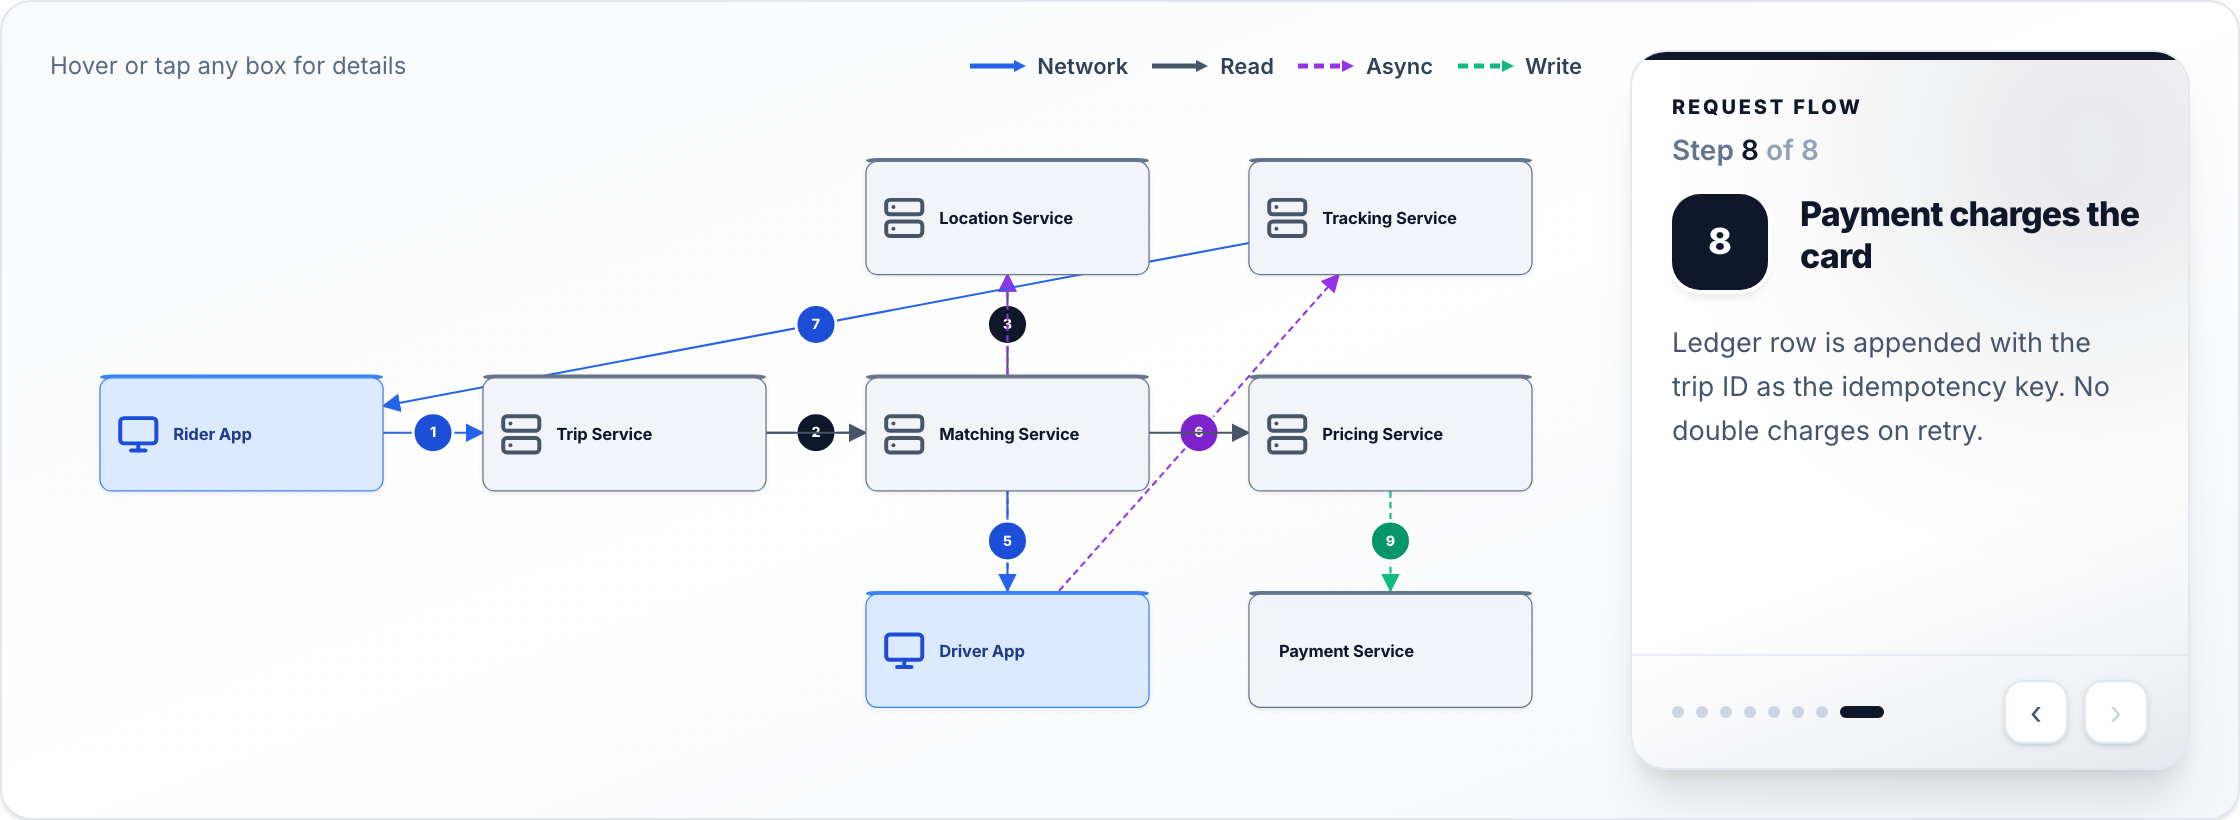Select green step badge 9 above Payment Service

[x=1390, y=541]
